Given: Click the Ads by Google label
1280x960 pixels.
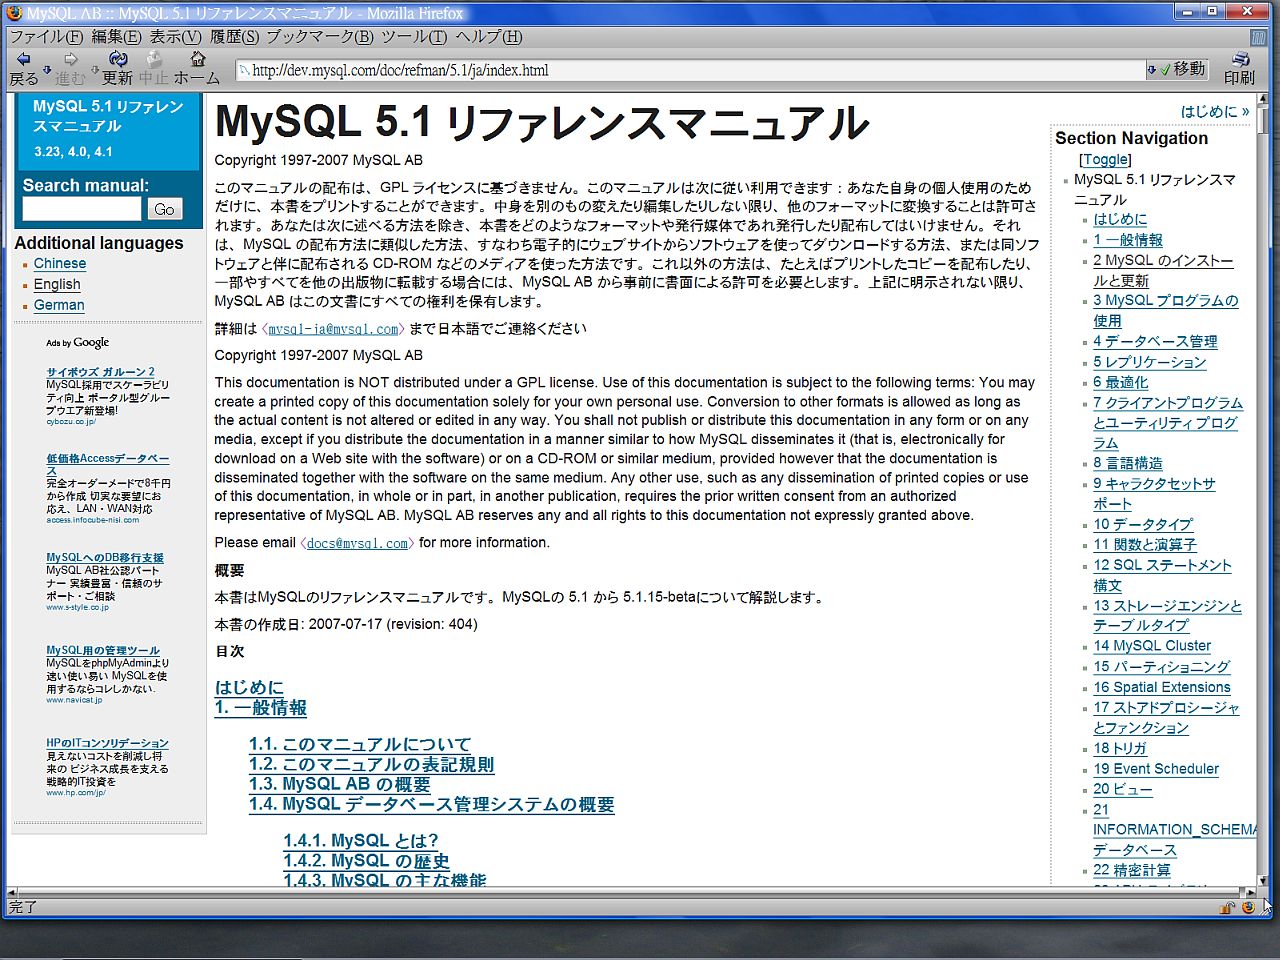Looking at the screenshot, I should tap(77, 342).
